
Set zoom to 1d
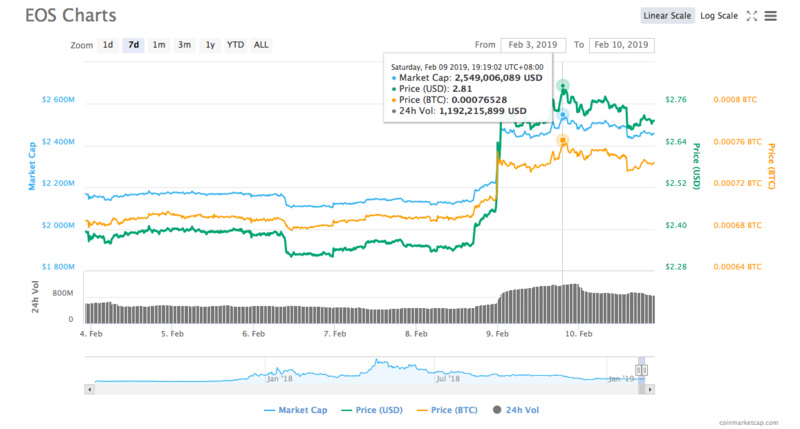pos(108,45)
